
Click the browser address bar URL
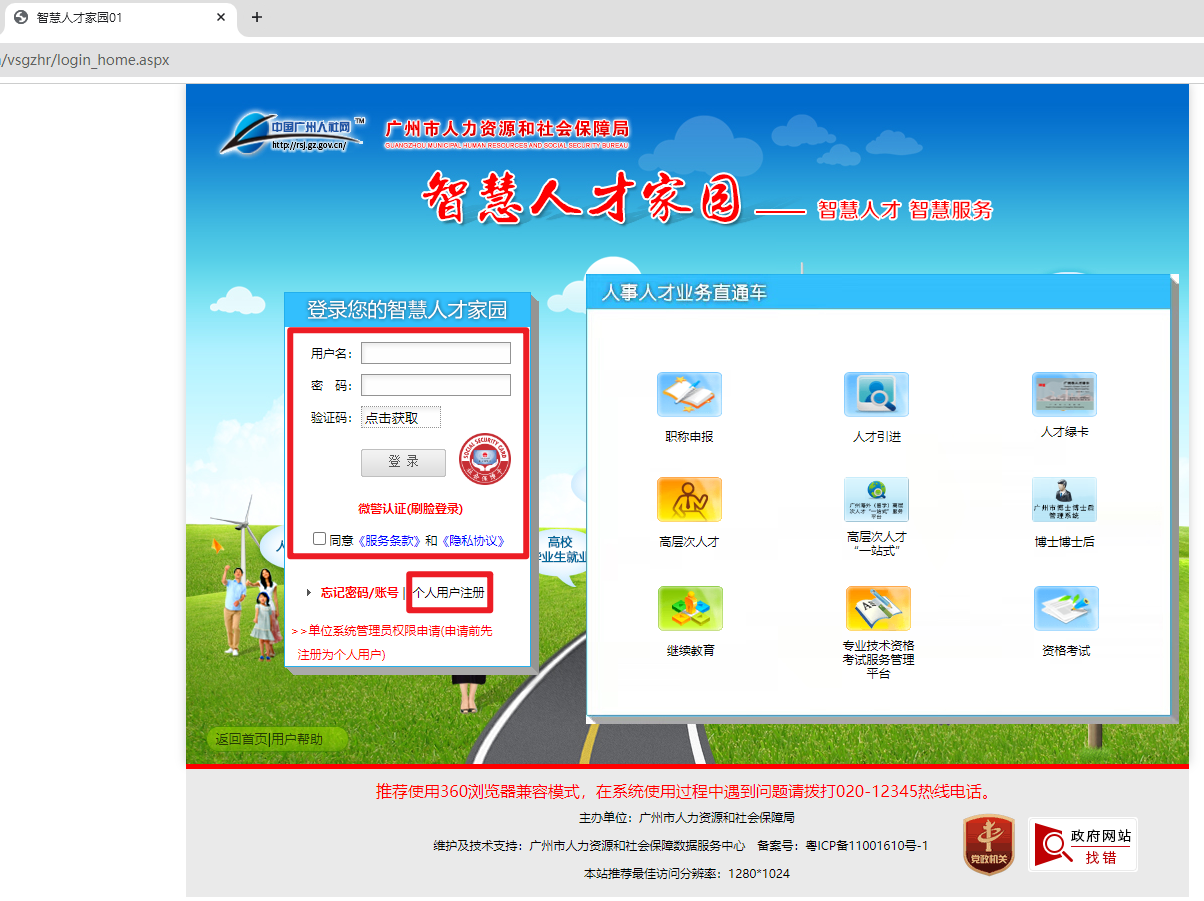tap(85, 60)
